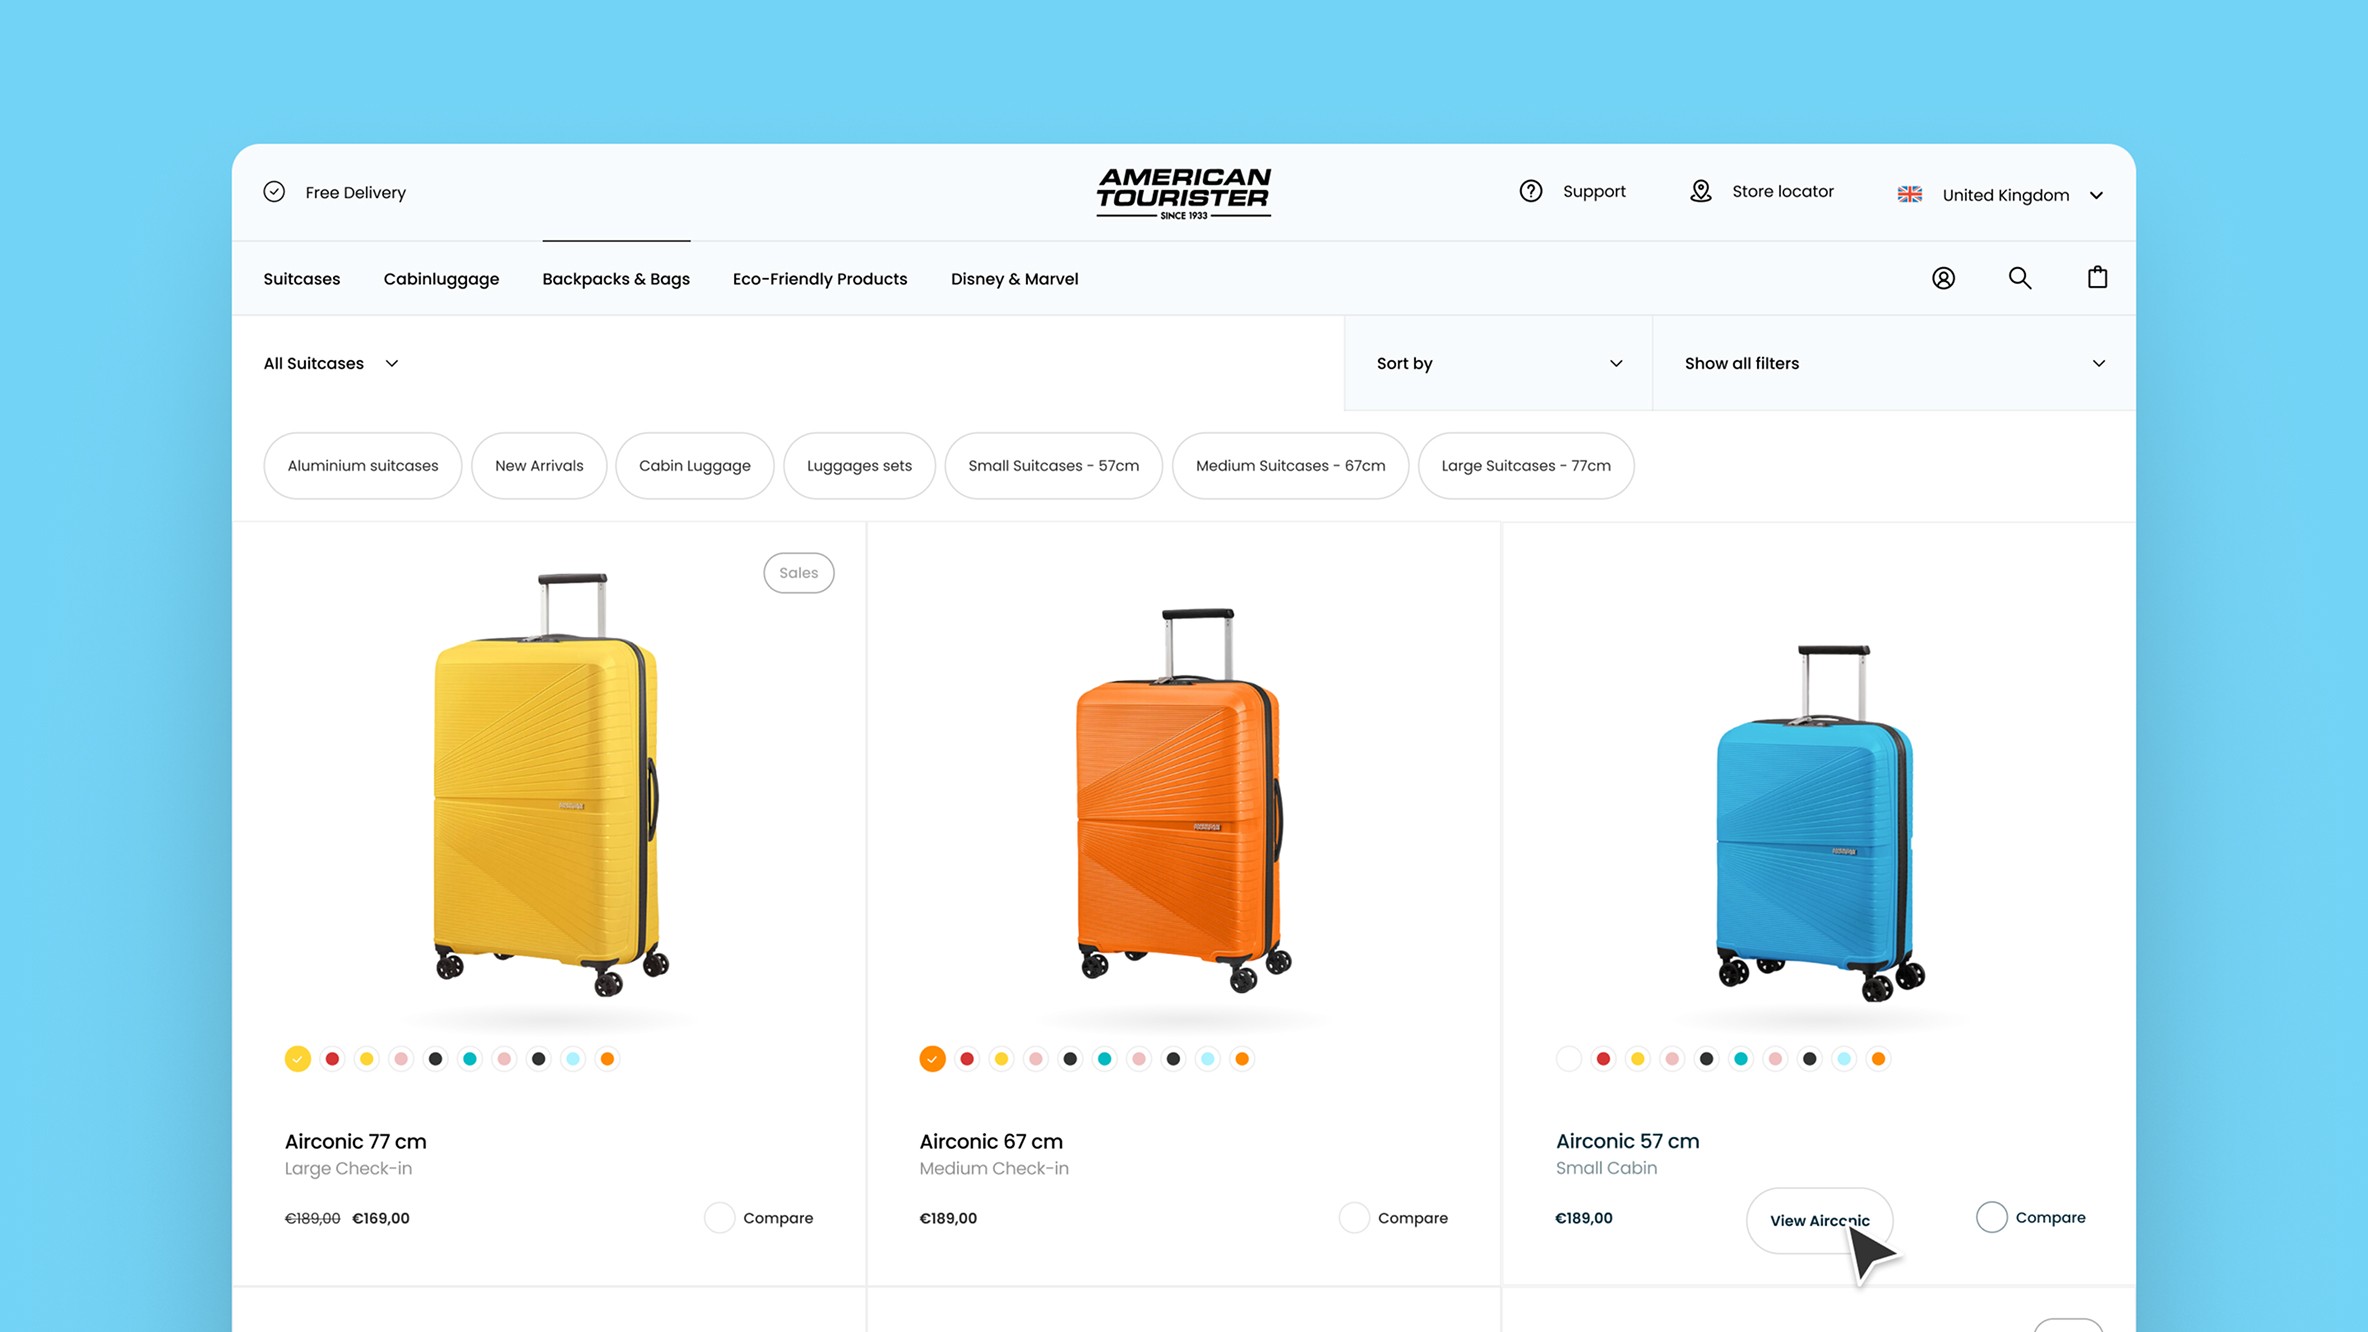Open the Disney & Marvel menu
This screenshot has width=2368, height=1332.
1014,279
